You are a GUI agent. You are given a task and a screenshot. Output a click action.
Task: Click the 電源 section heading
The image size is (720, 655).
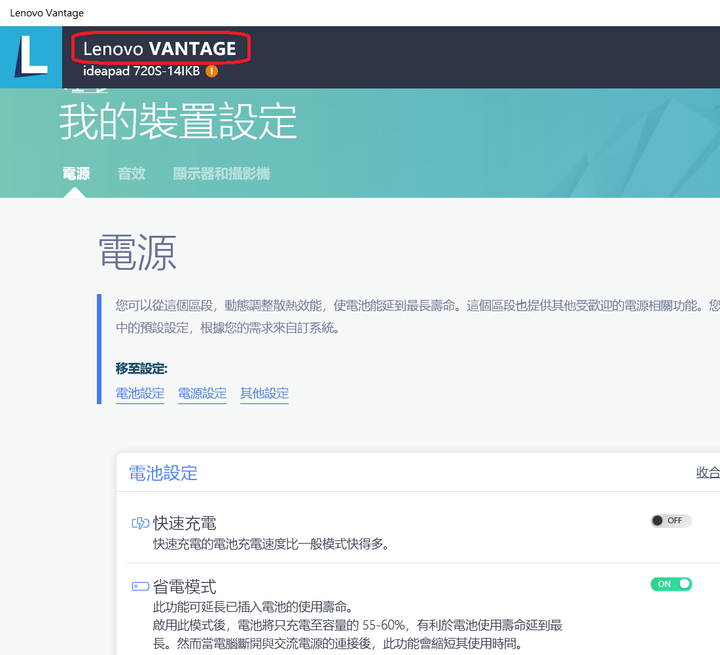coord(138,252)
